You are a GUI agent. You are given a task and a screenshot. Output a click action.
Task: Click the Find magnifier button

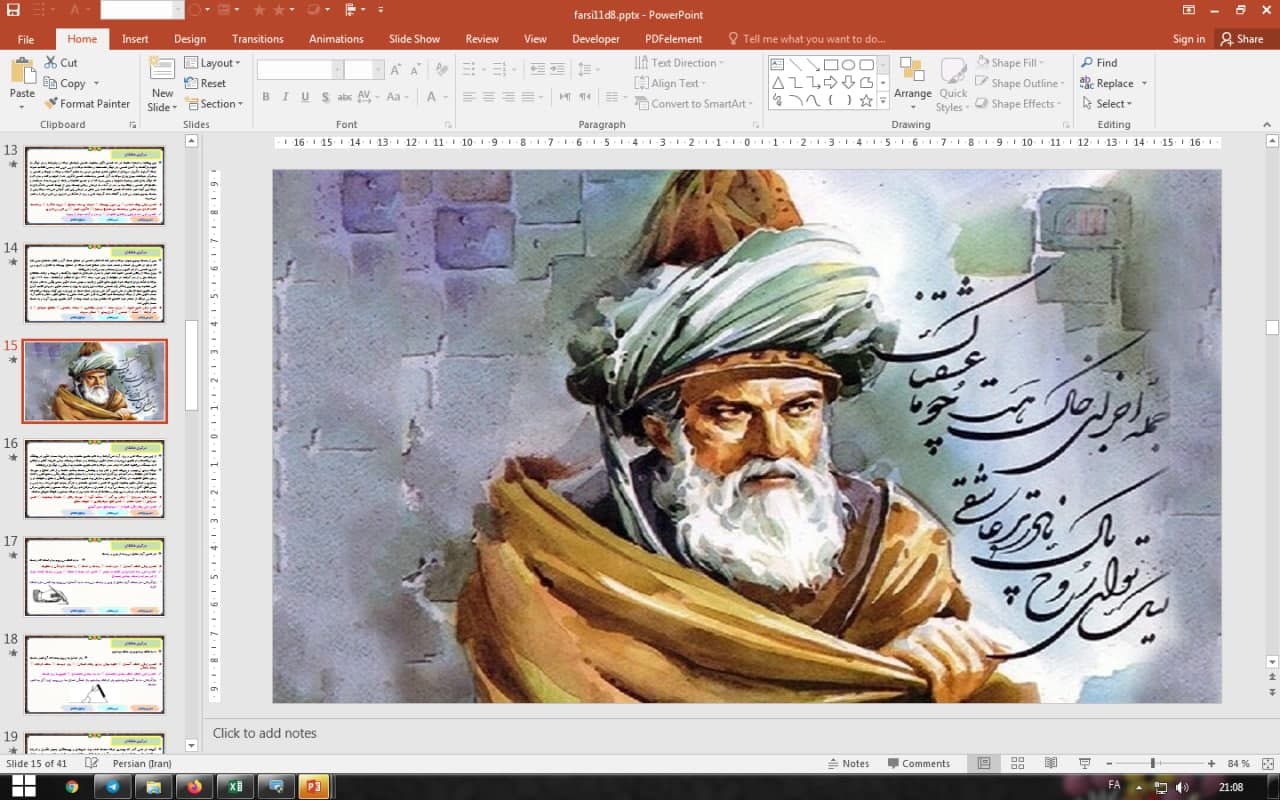tap(1099, 63)
